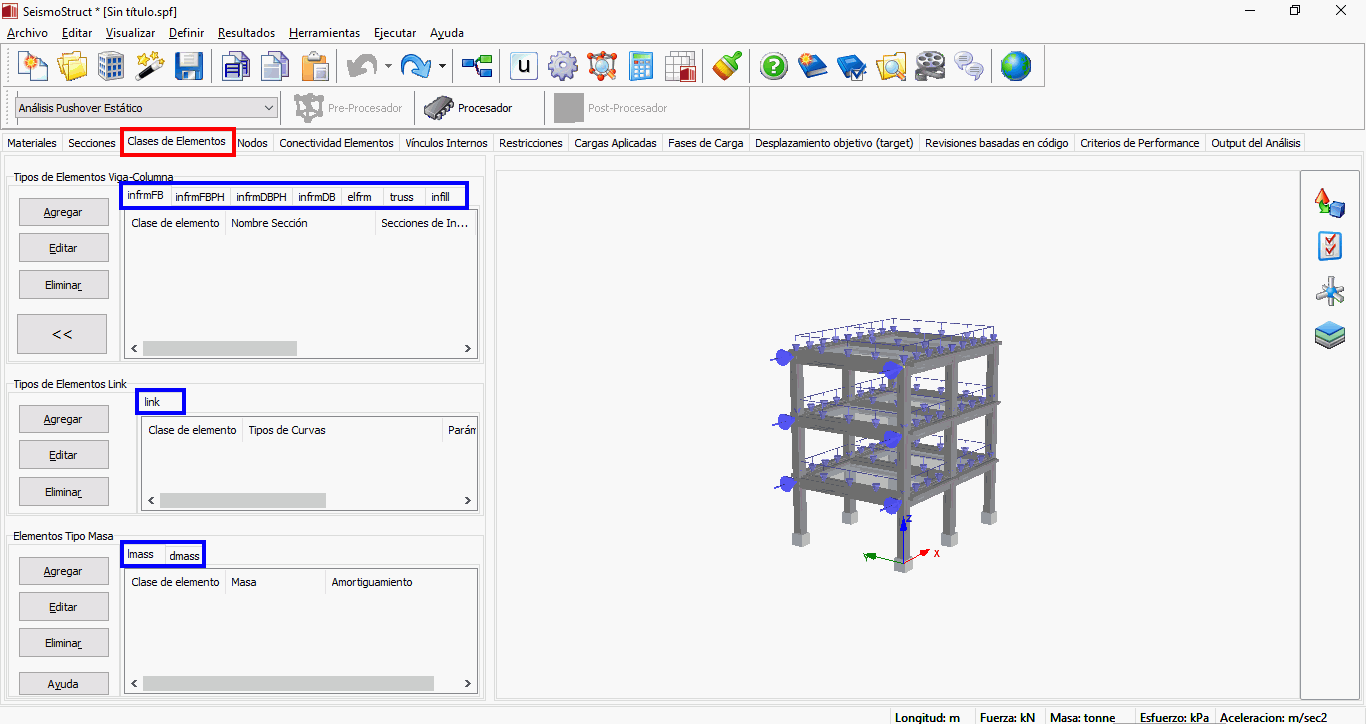1366x724 pixels.
Task: Click the film reel movie icon
Action: (929, 67)
